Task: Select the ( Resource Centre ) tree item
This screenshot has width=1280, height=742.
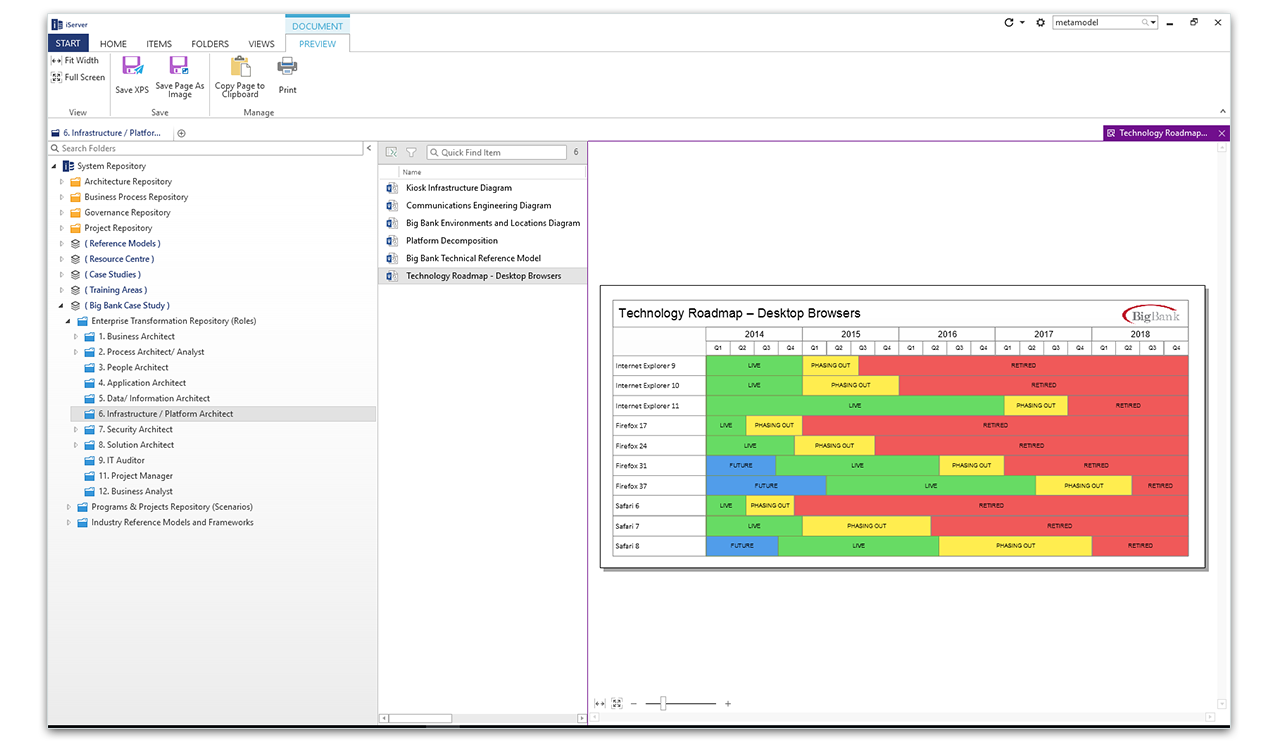Action: tap(119, 259)
